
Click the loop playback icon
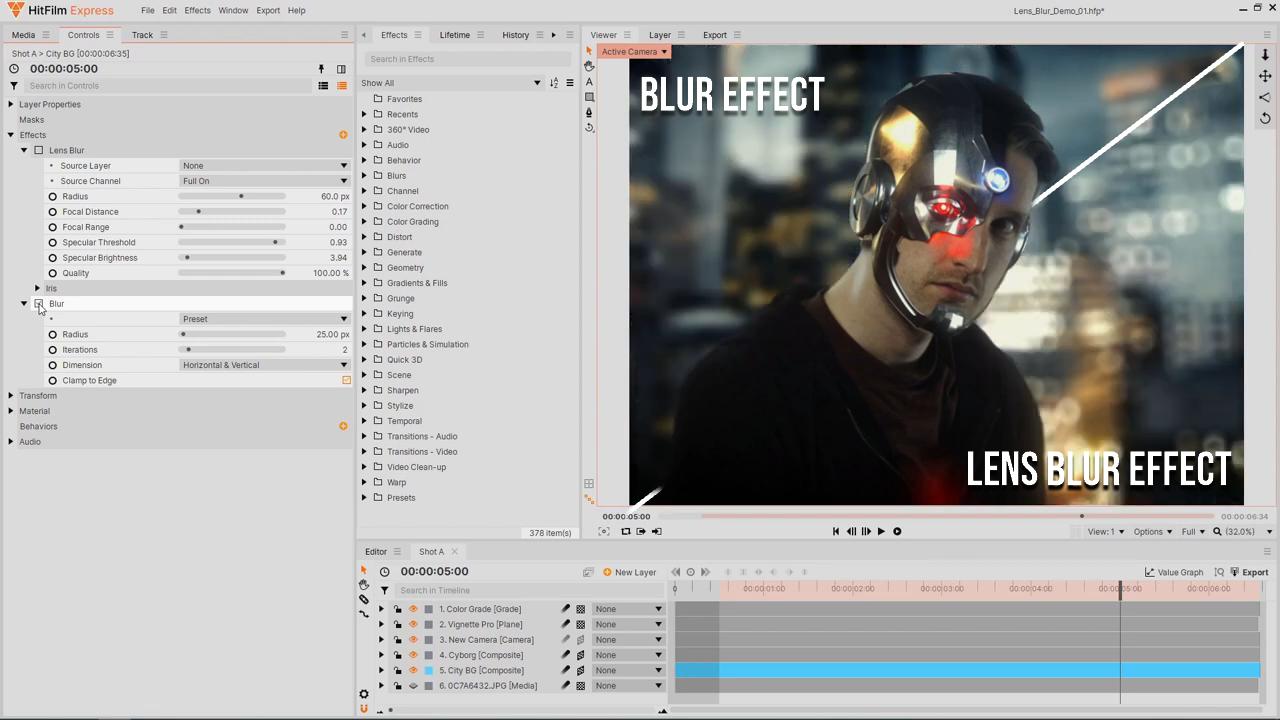click(x=626, y=532)
